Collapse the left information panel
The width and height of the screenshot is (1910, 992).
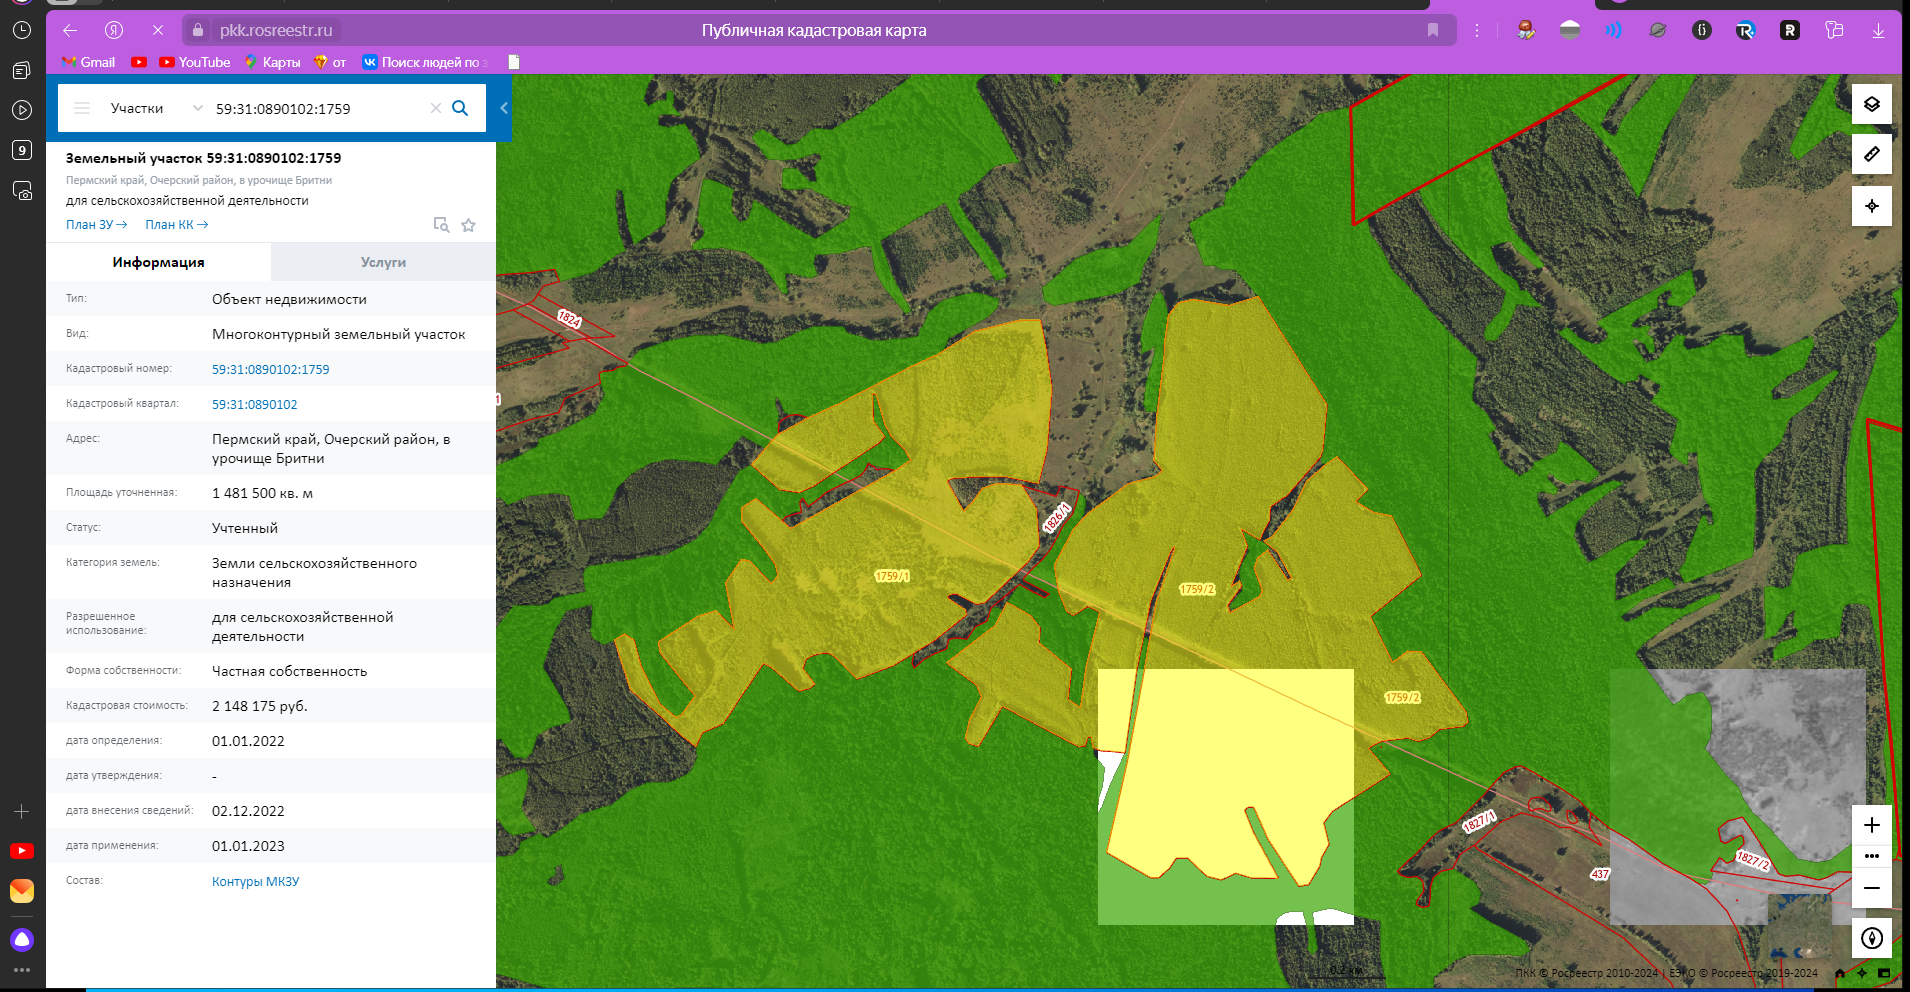pos(504,108)
